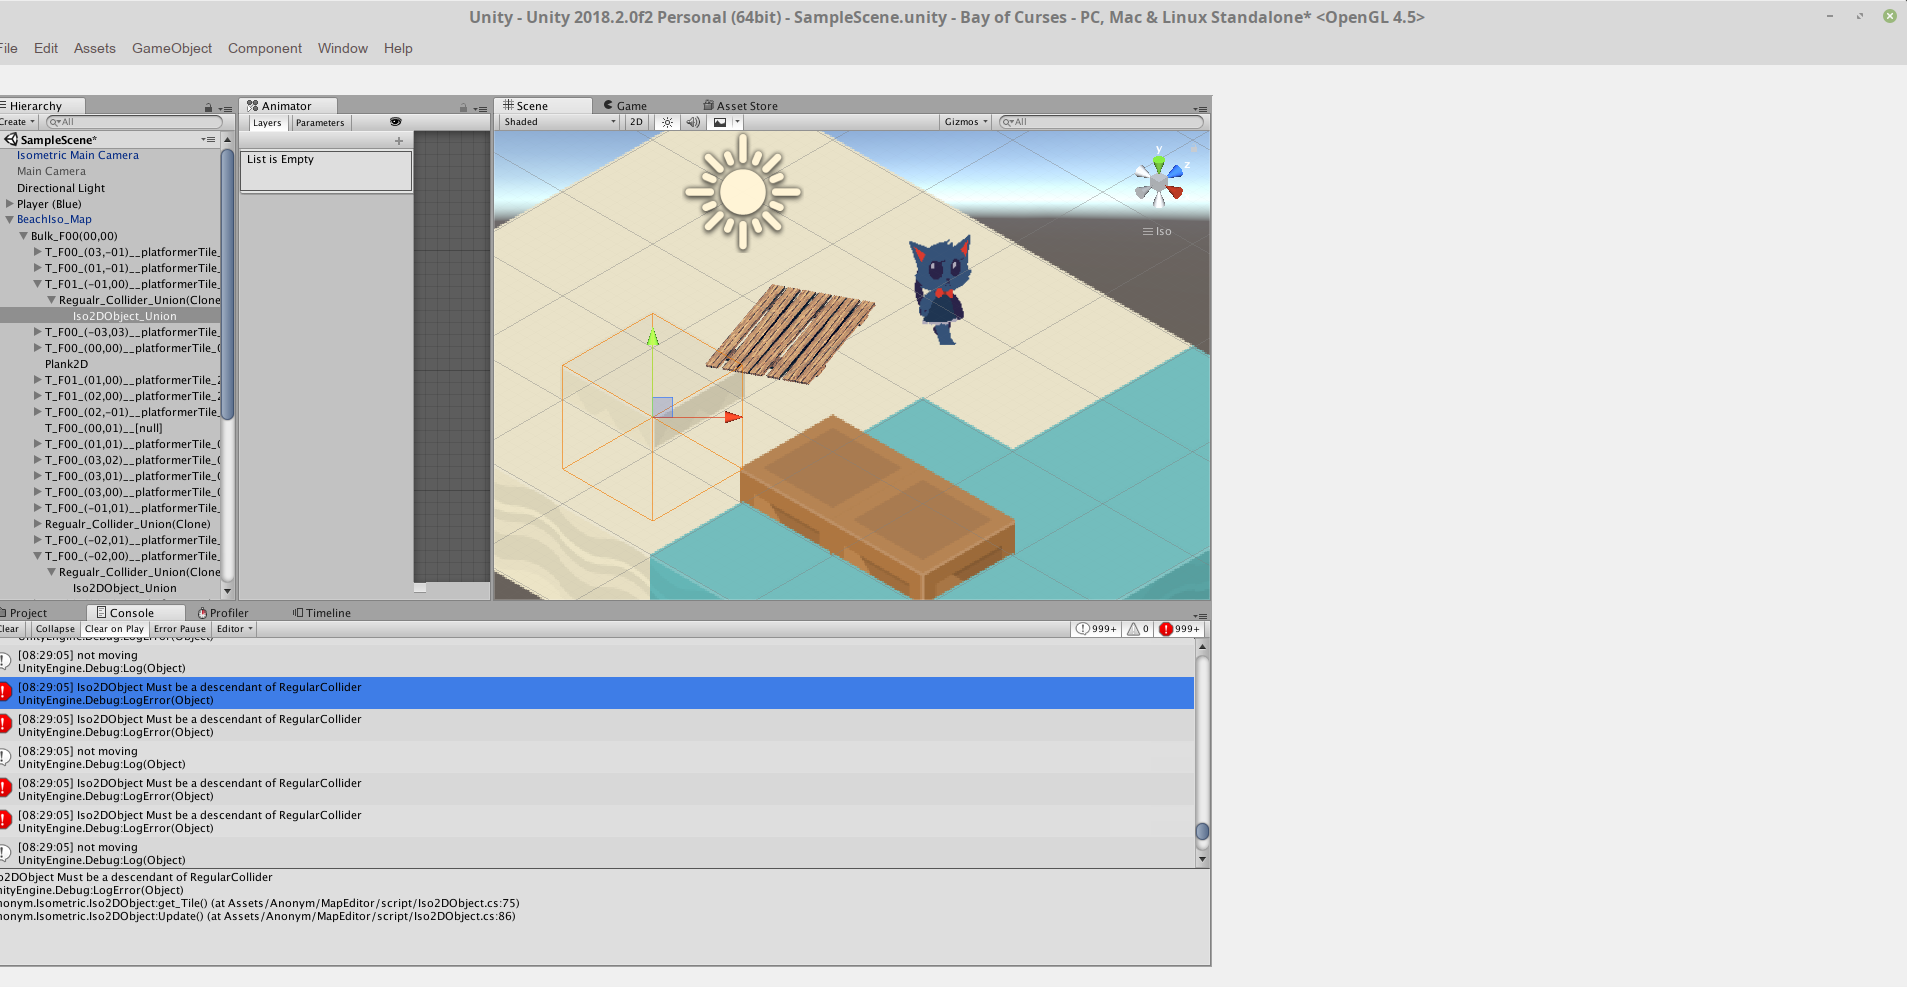Select the sun light gizmo in scene

pyautogui.click(x=742, y=192)
